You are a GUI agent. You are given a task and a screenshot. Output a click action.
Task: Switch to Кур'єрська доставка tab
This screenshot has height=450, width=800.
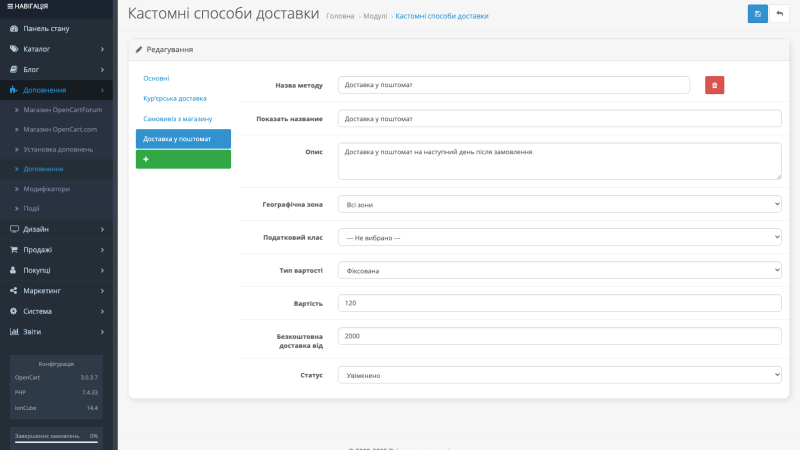click(x=175, y=98)
